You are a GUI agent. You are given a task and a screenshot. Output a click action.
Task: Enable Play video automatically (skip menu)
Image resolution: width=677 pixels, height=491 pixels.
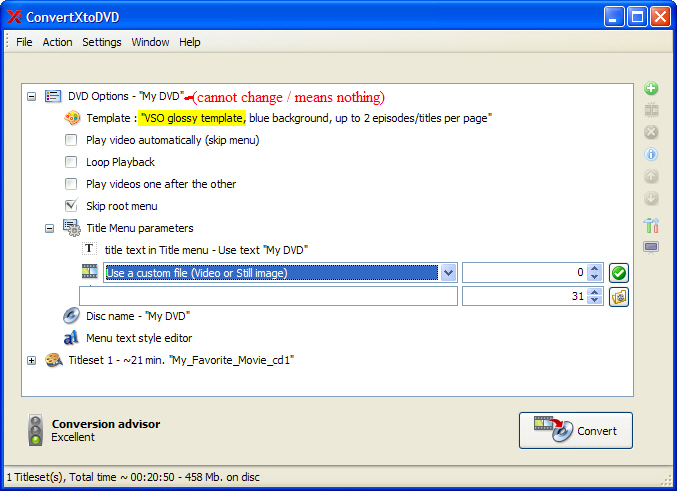(x=71, y=140)
